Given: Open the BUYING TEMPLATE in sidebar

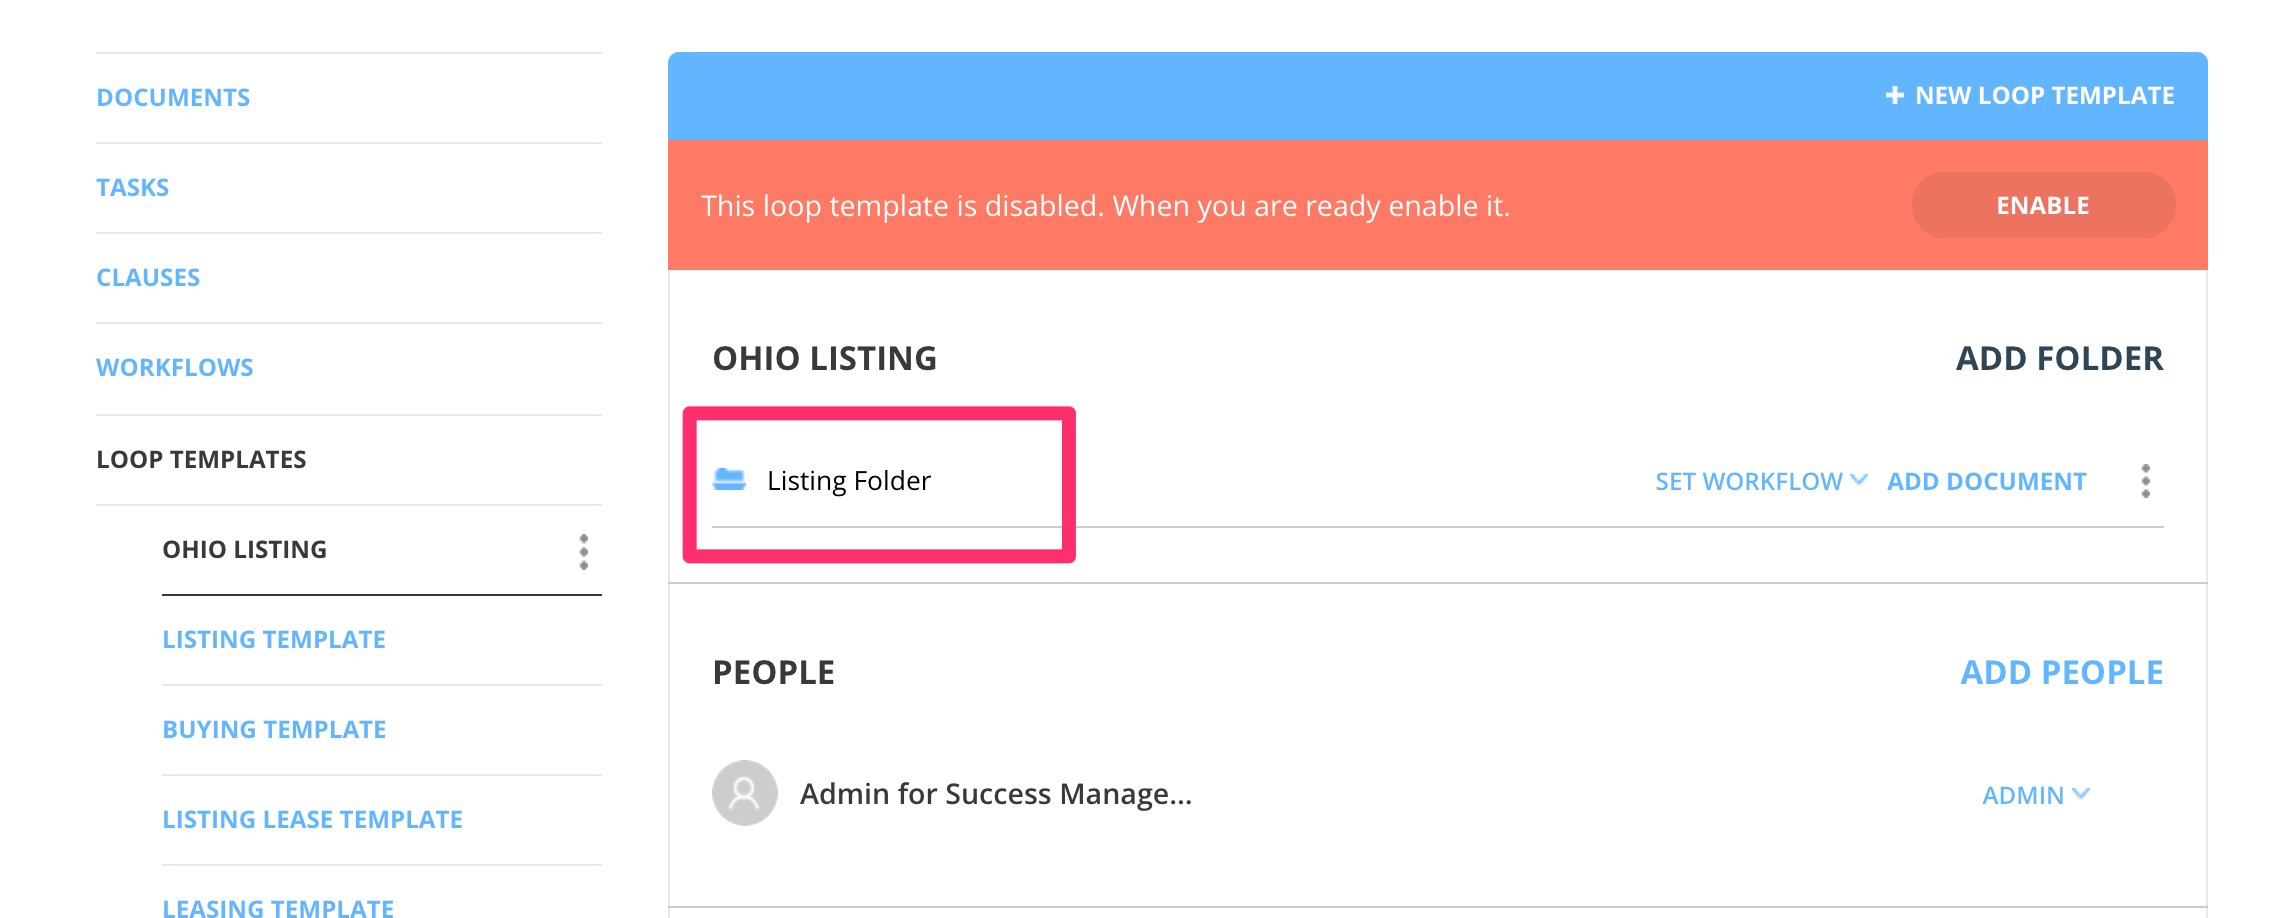Looking at the screenshot, I should click(273, 729).
